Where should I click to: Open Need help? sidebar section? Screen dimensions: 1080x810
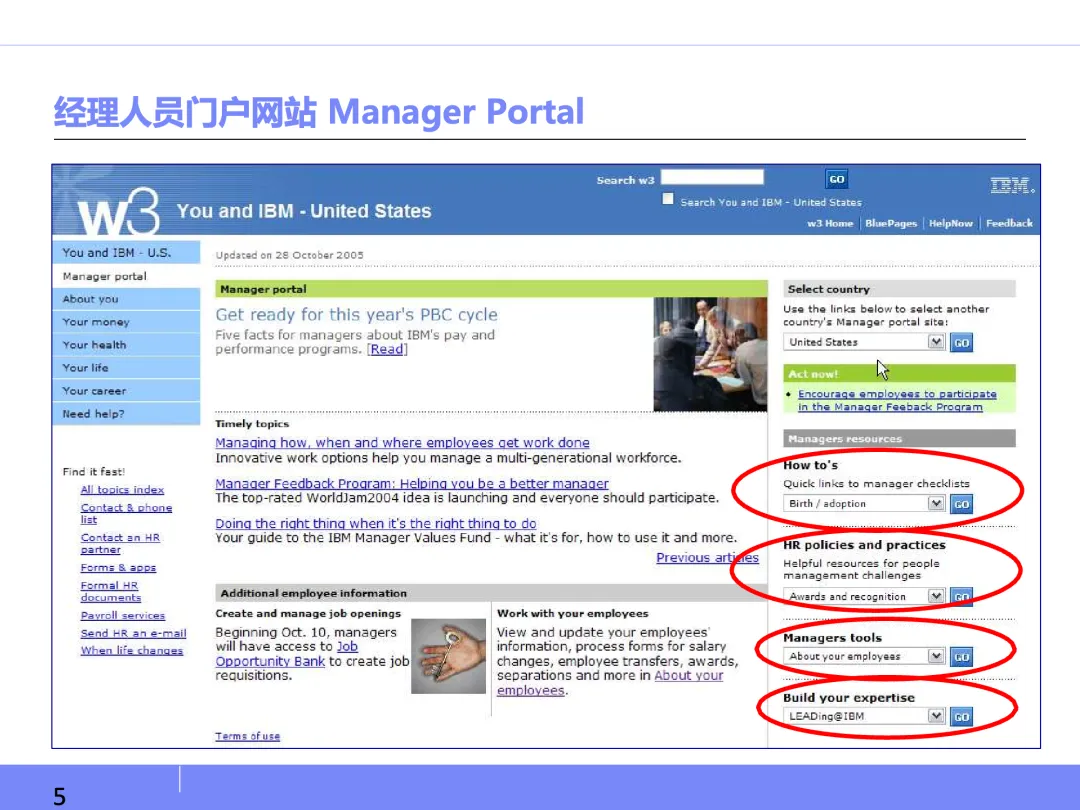pos(126,413)
